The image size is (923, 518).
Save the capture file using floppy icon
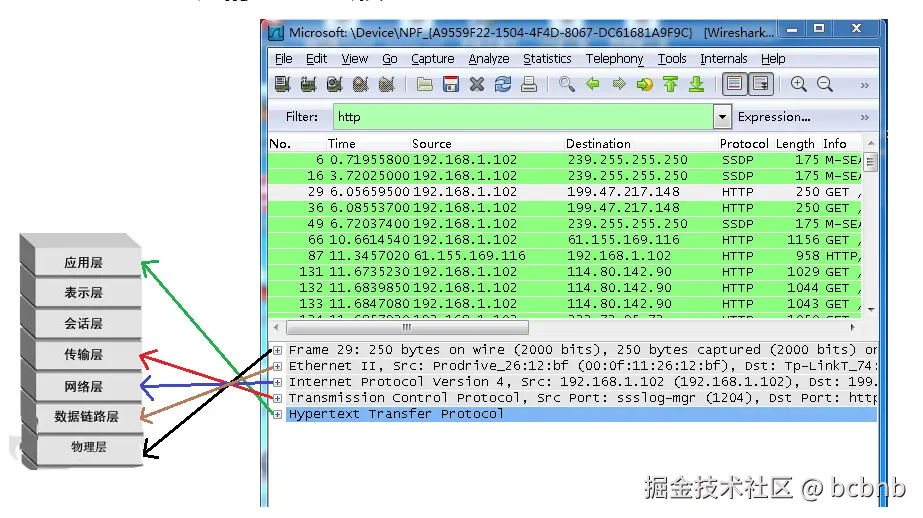451,84
